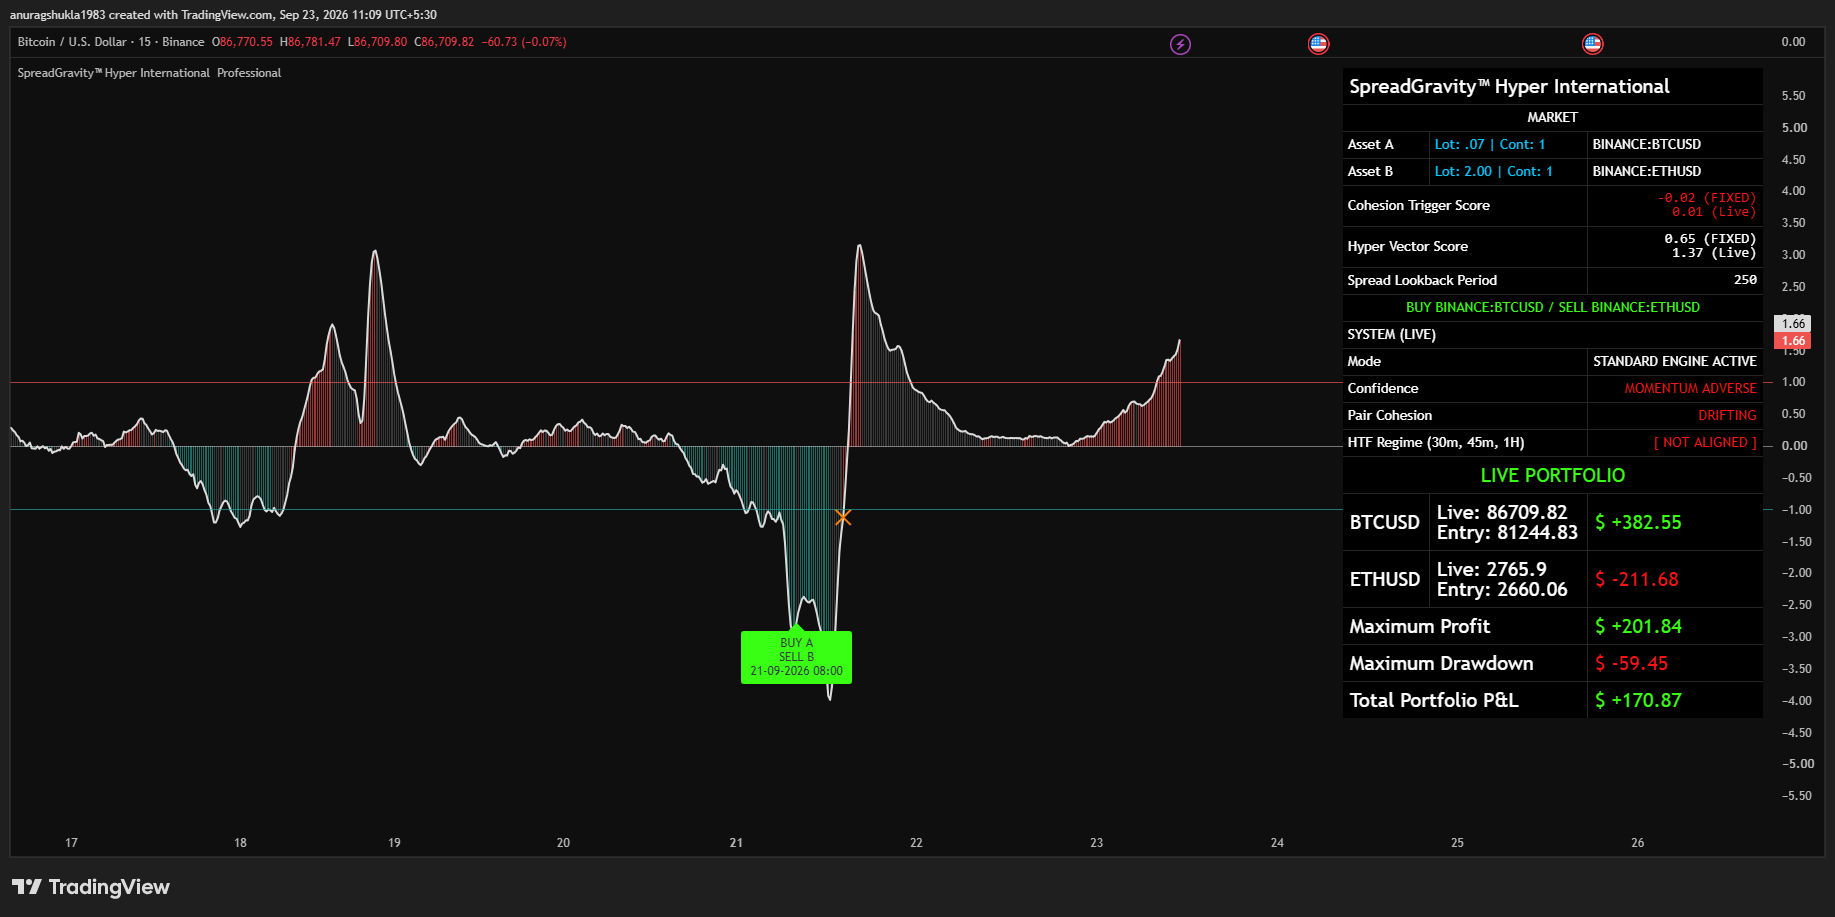Image resolution: width=1835 pixels, height=917 pixels.
Task: Click the 5.50 value on the price scale
Action: click(x=1793, y=96)
